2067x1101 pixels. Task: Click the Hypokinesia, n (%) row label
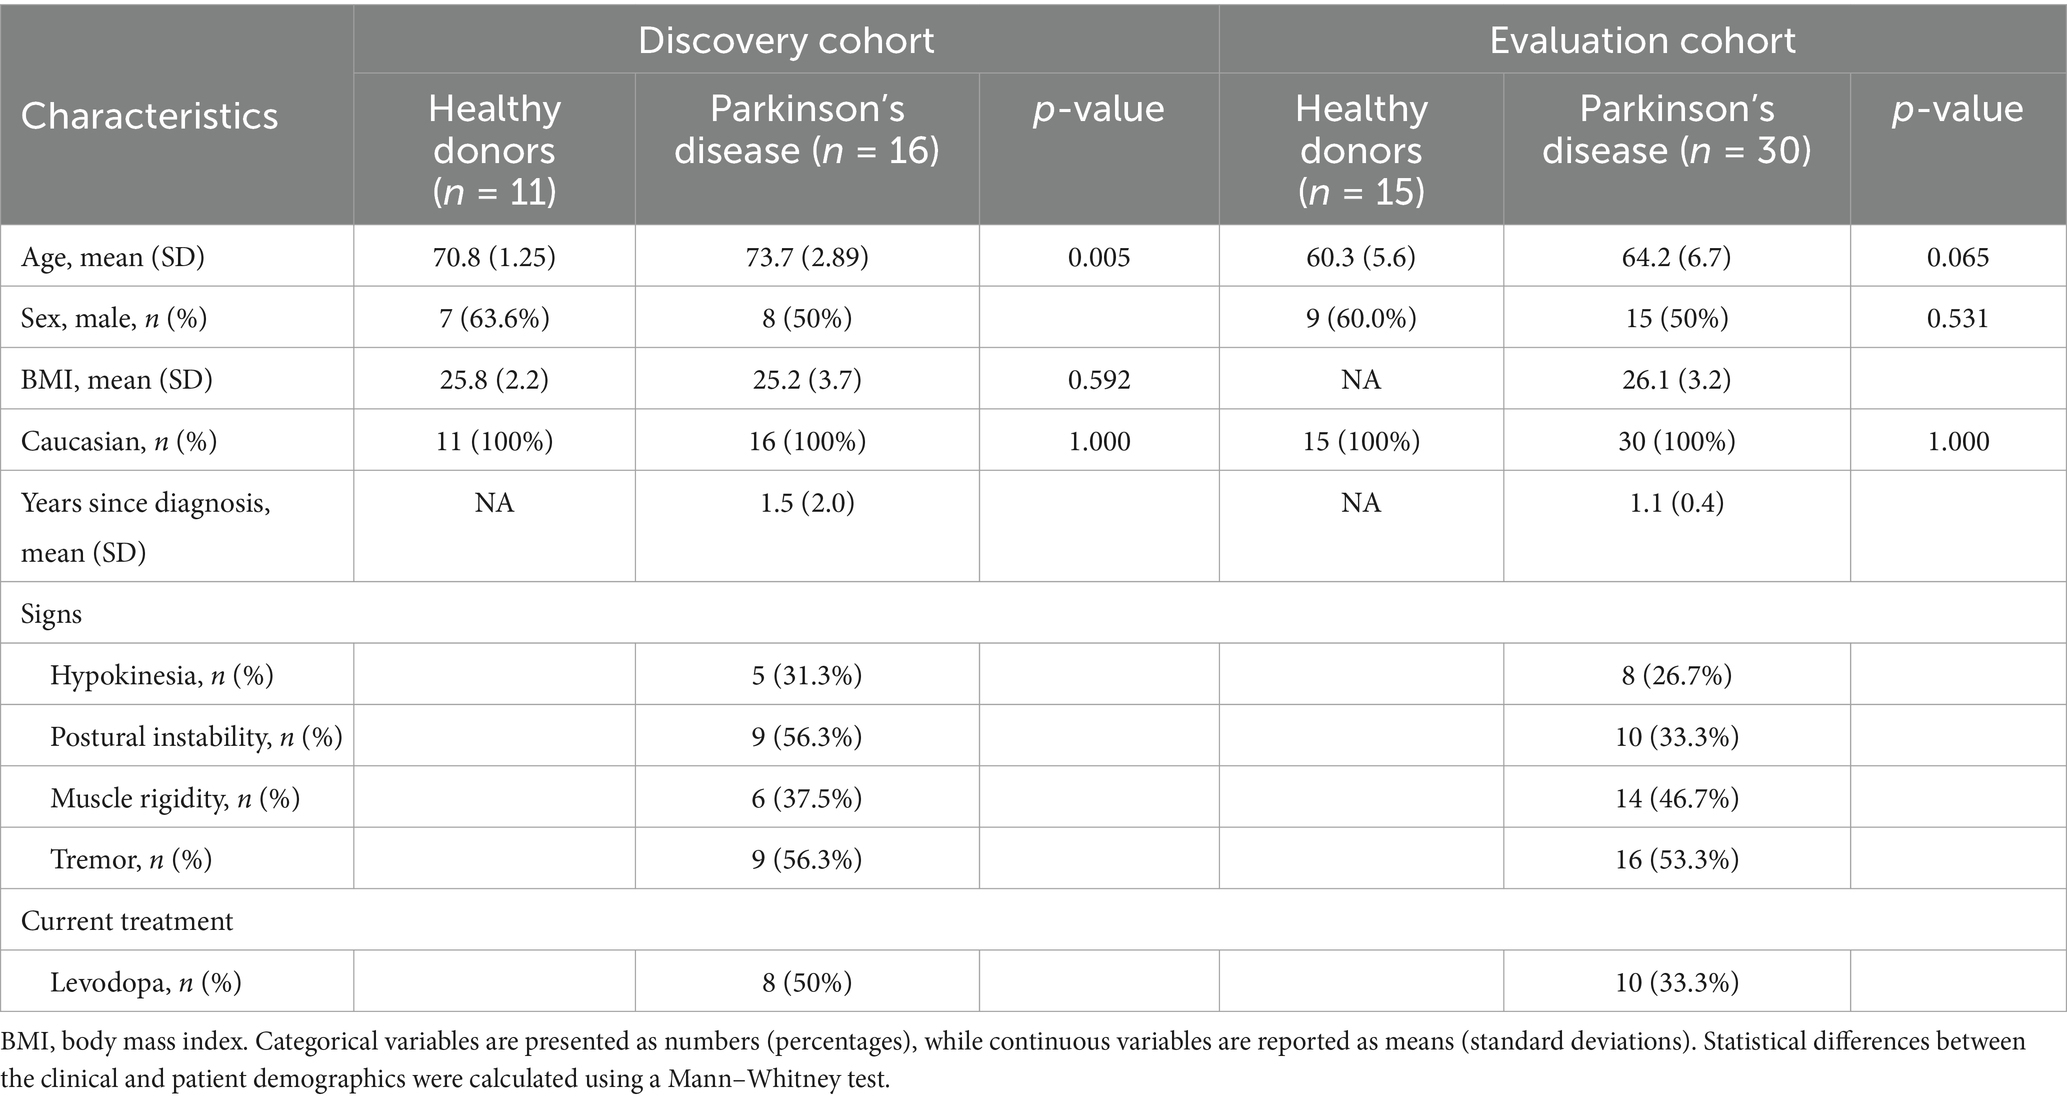pyautogui.click(x=162, y=676)
